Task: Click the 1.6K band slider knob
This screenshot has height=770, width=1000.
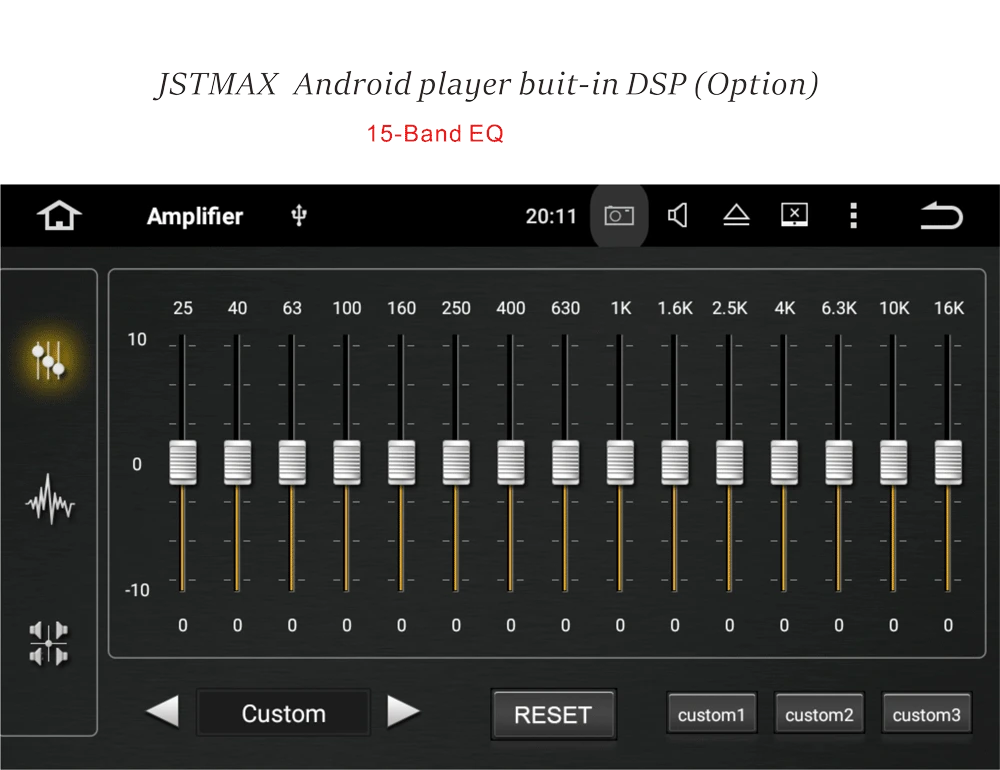Action: coord(675,463)
